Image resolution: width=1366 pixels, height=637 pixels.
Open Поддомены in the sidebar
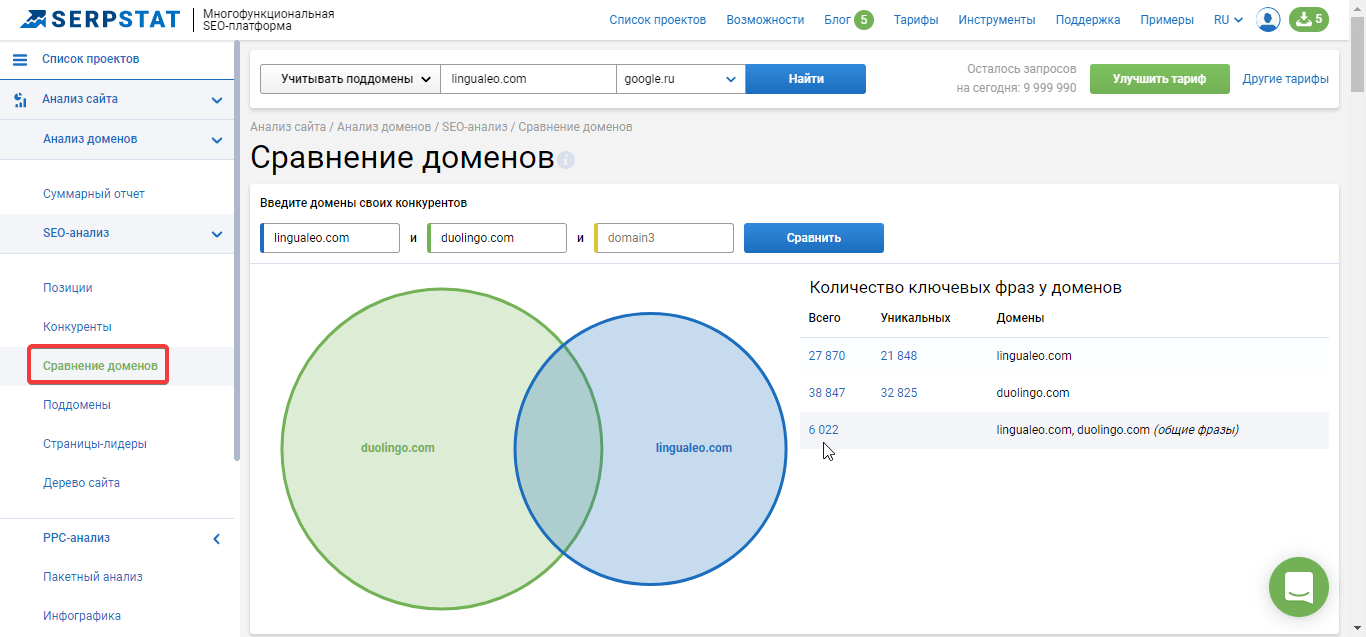[x=77, y=405]
